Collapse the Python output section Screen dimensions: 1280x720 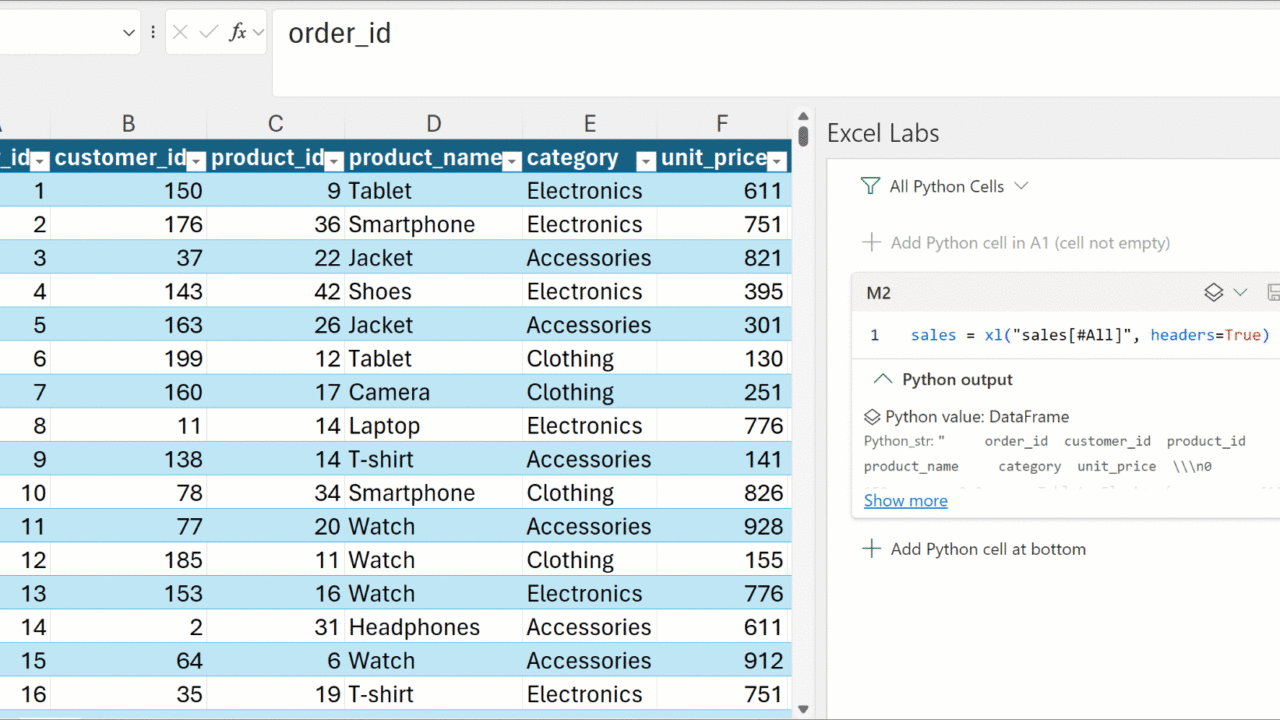882,380
